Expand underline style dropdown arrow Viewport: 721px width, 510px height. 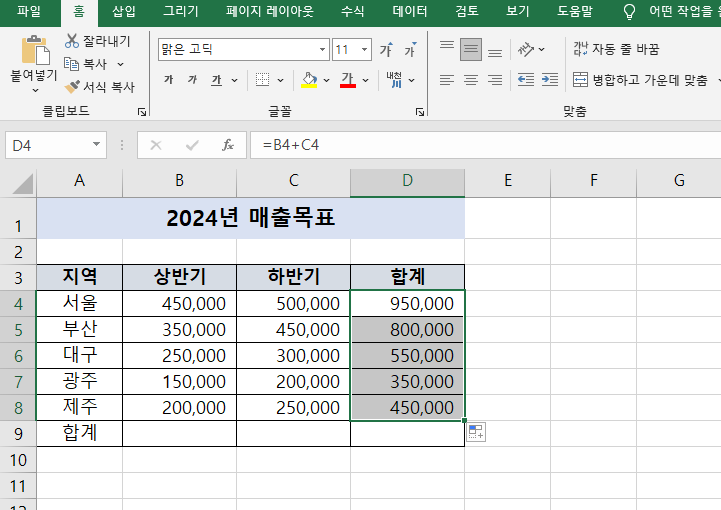click(235, 80)
